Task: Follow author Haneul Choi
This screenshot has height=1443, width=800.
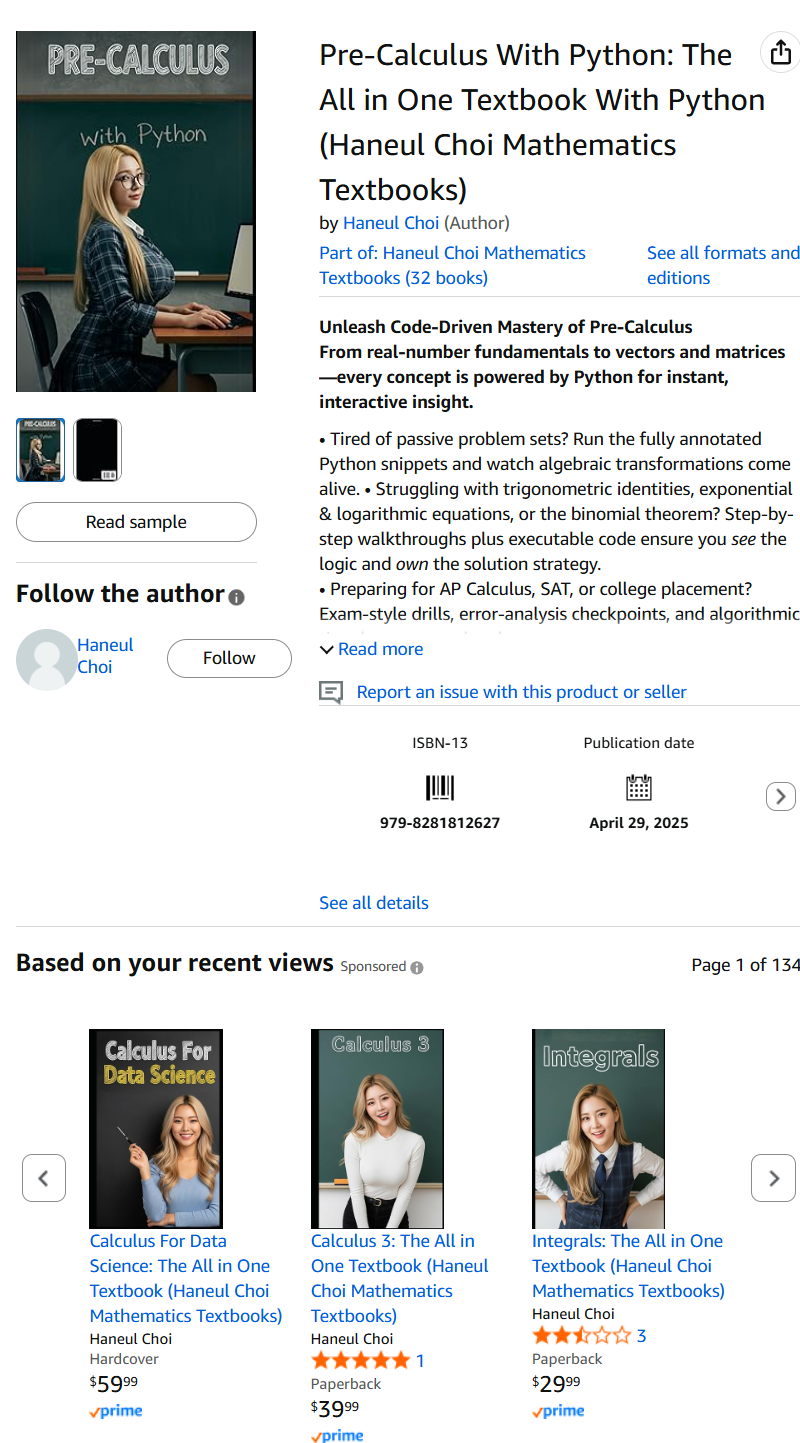Action: pyautogui.click(x=229, y=658)
